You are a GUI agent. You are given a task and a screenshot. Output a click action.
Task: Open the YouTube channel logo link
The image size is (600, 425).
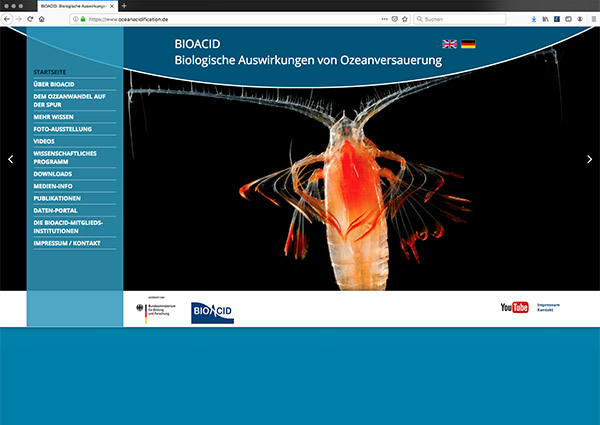[x=514, y=307]
